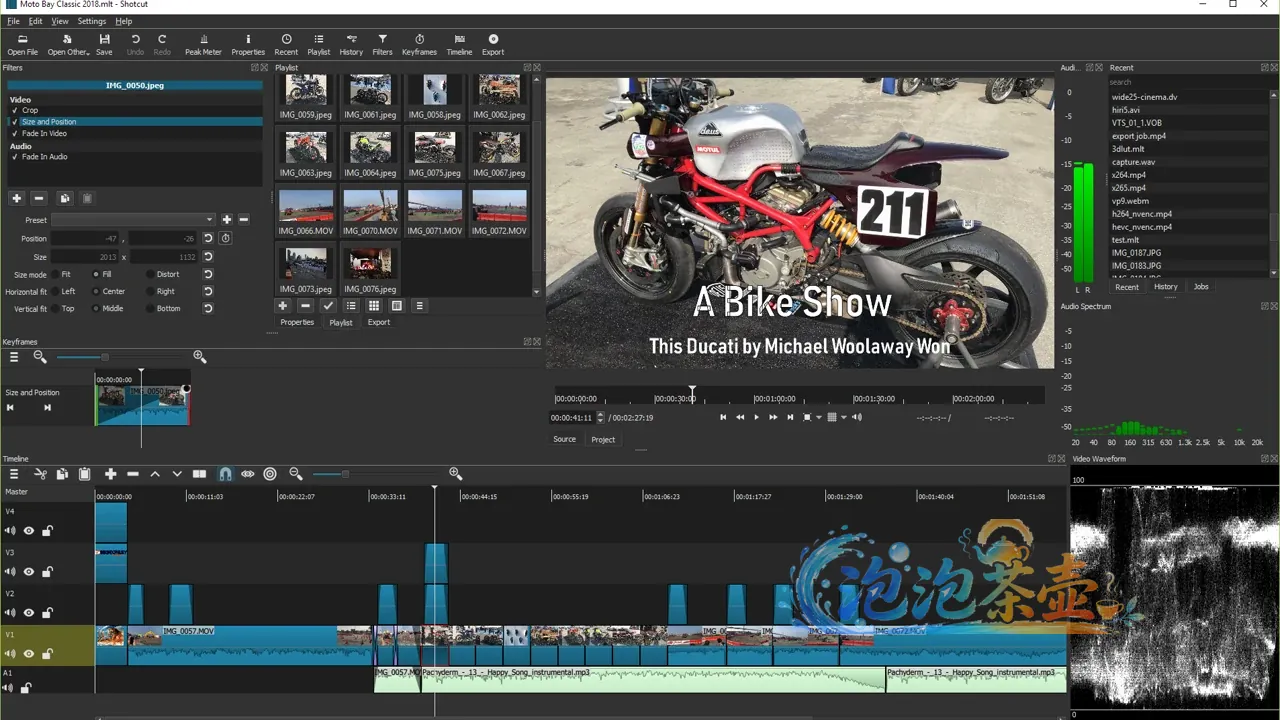Show the Keyframes panel via toolbar
Viewport: 1280px width, 720px height.
419,45
